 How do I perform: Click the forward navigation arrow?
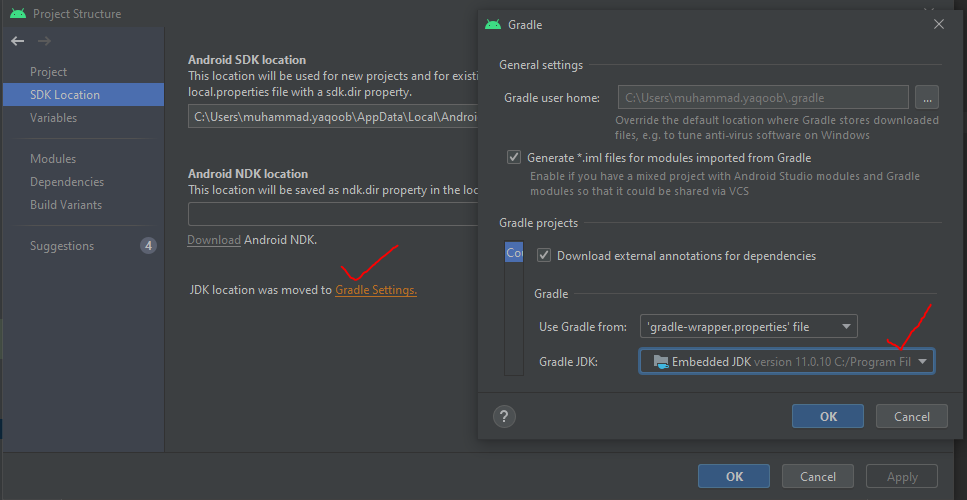pyautogui.click(x=44, y=41)
